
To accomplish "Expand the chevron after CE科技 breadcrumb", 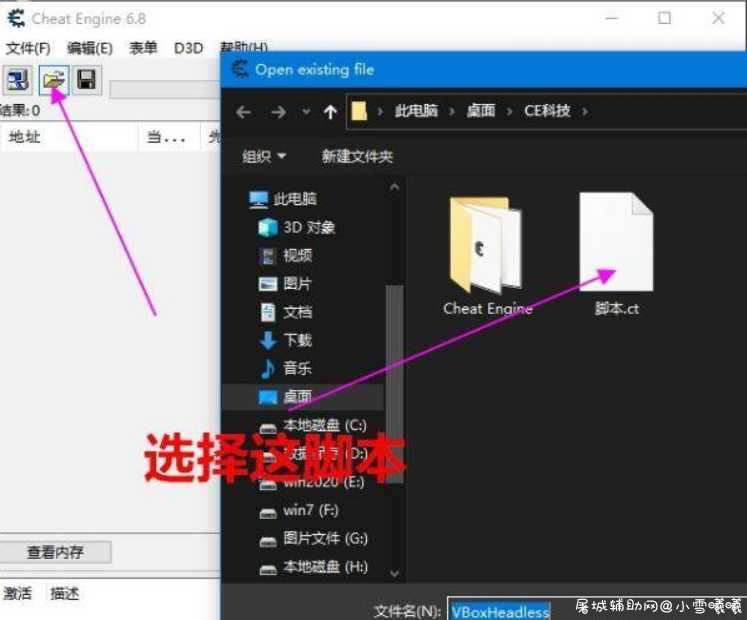I will (585, 112).
